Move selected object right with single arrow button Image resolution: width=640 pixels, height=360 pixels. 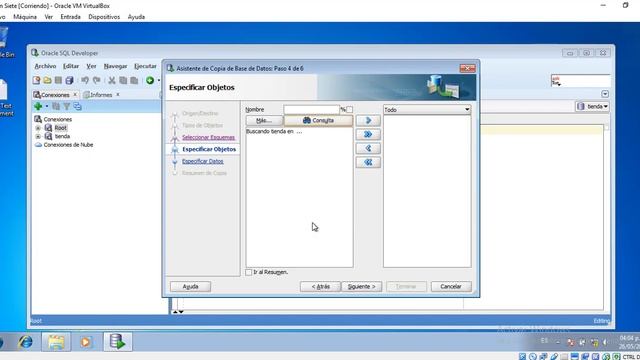tap(368, 120)
